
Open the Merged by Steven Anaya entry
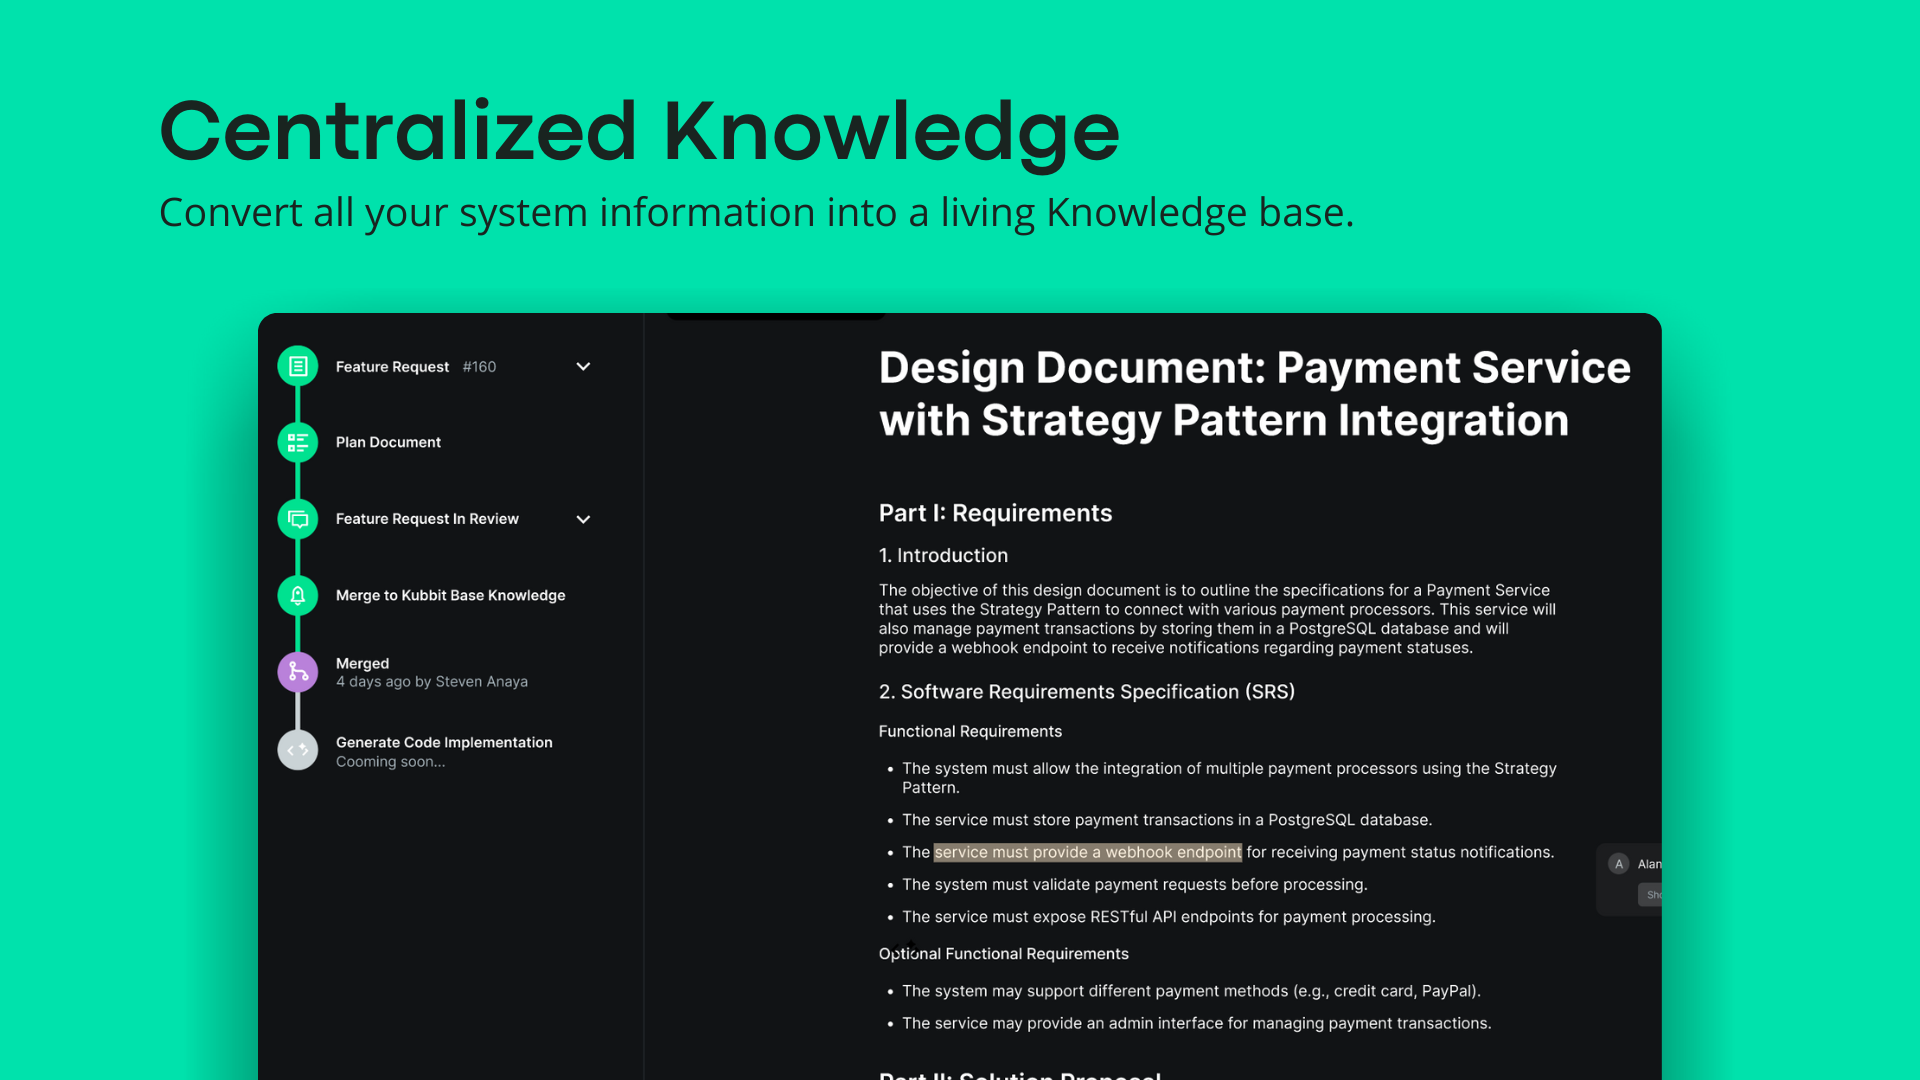click(431, 672)
